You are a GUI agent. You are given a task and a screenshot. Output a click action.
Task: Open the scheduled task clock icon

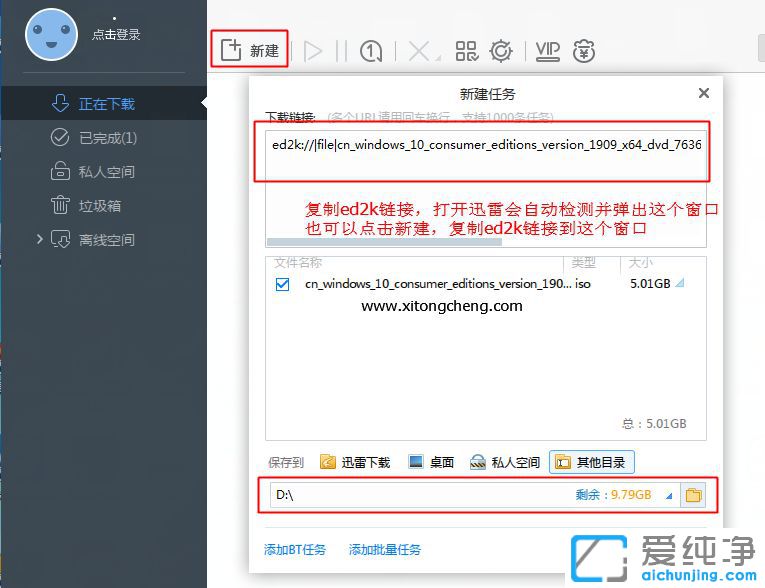coord(371,51)
